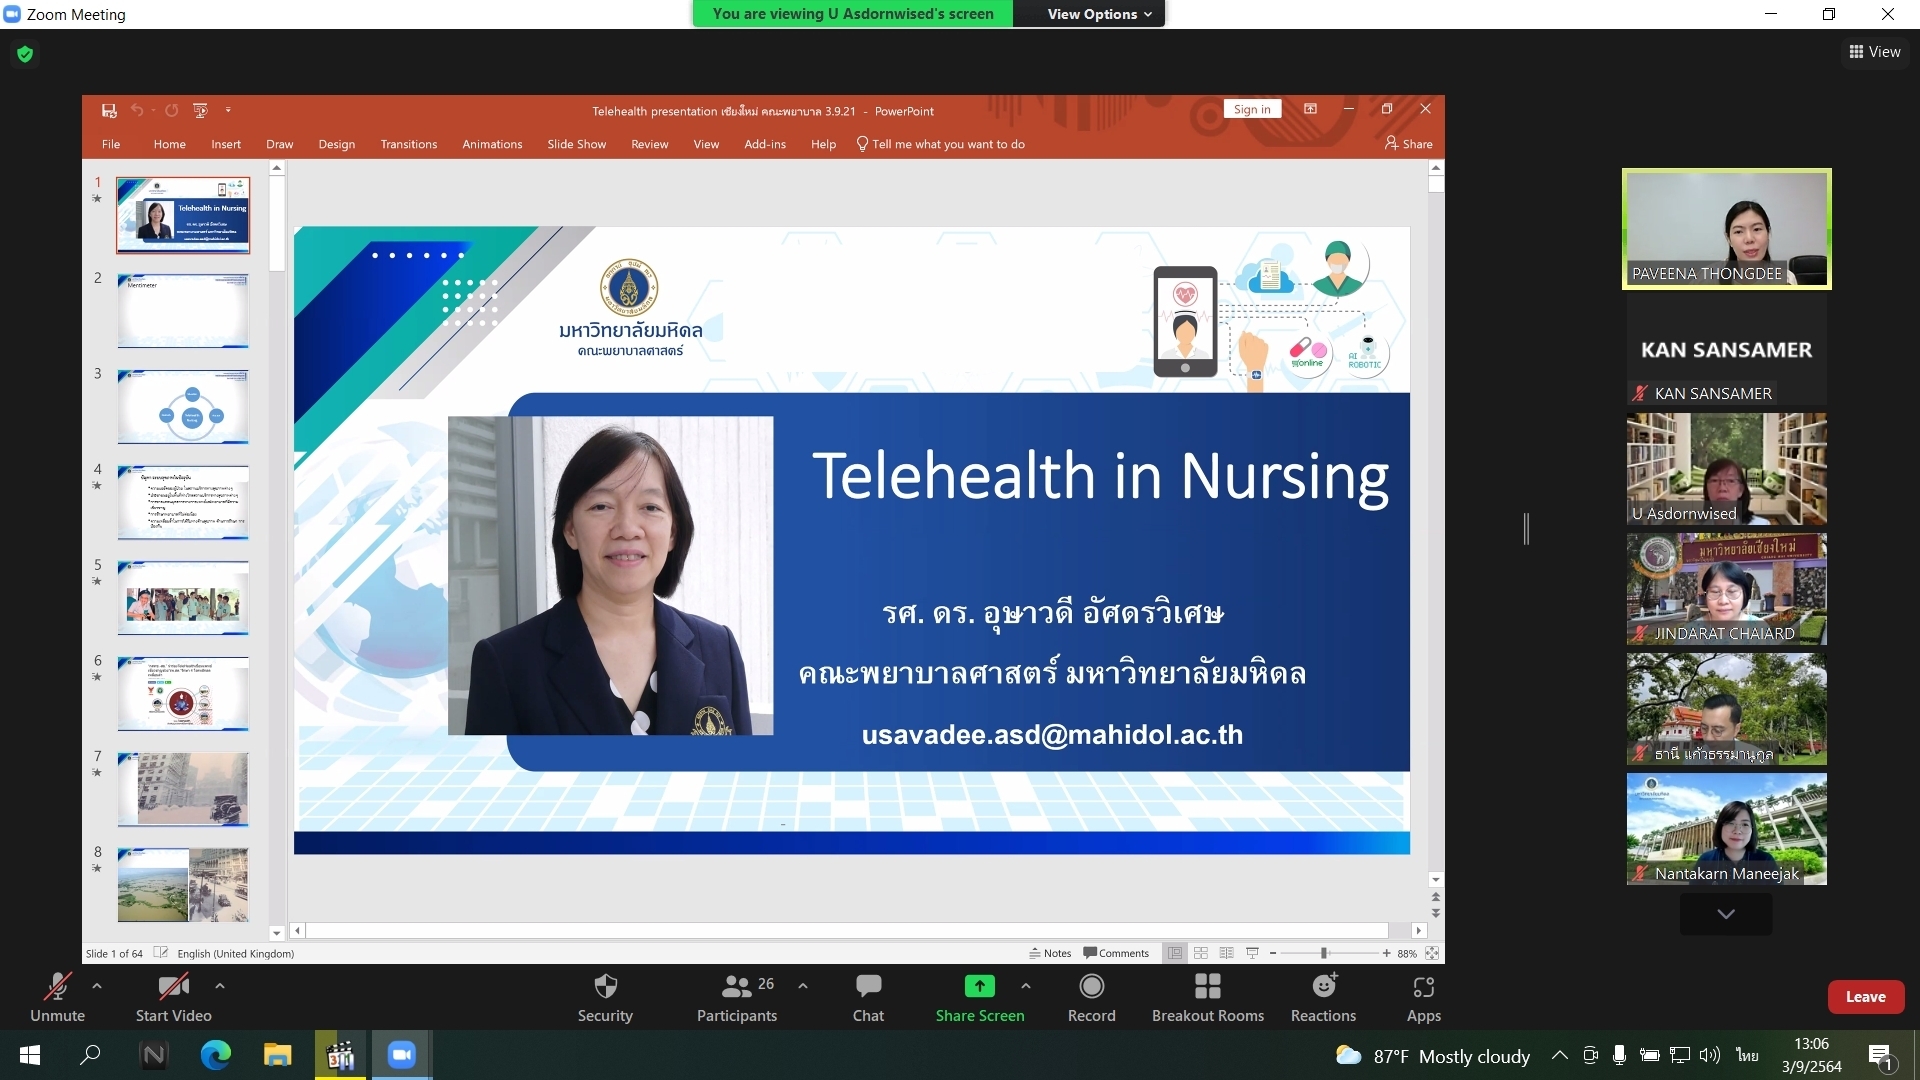Open the Chat panel
The height and width of the screenshot is (1080, 1920).
point(868,997)
